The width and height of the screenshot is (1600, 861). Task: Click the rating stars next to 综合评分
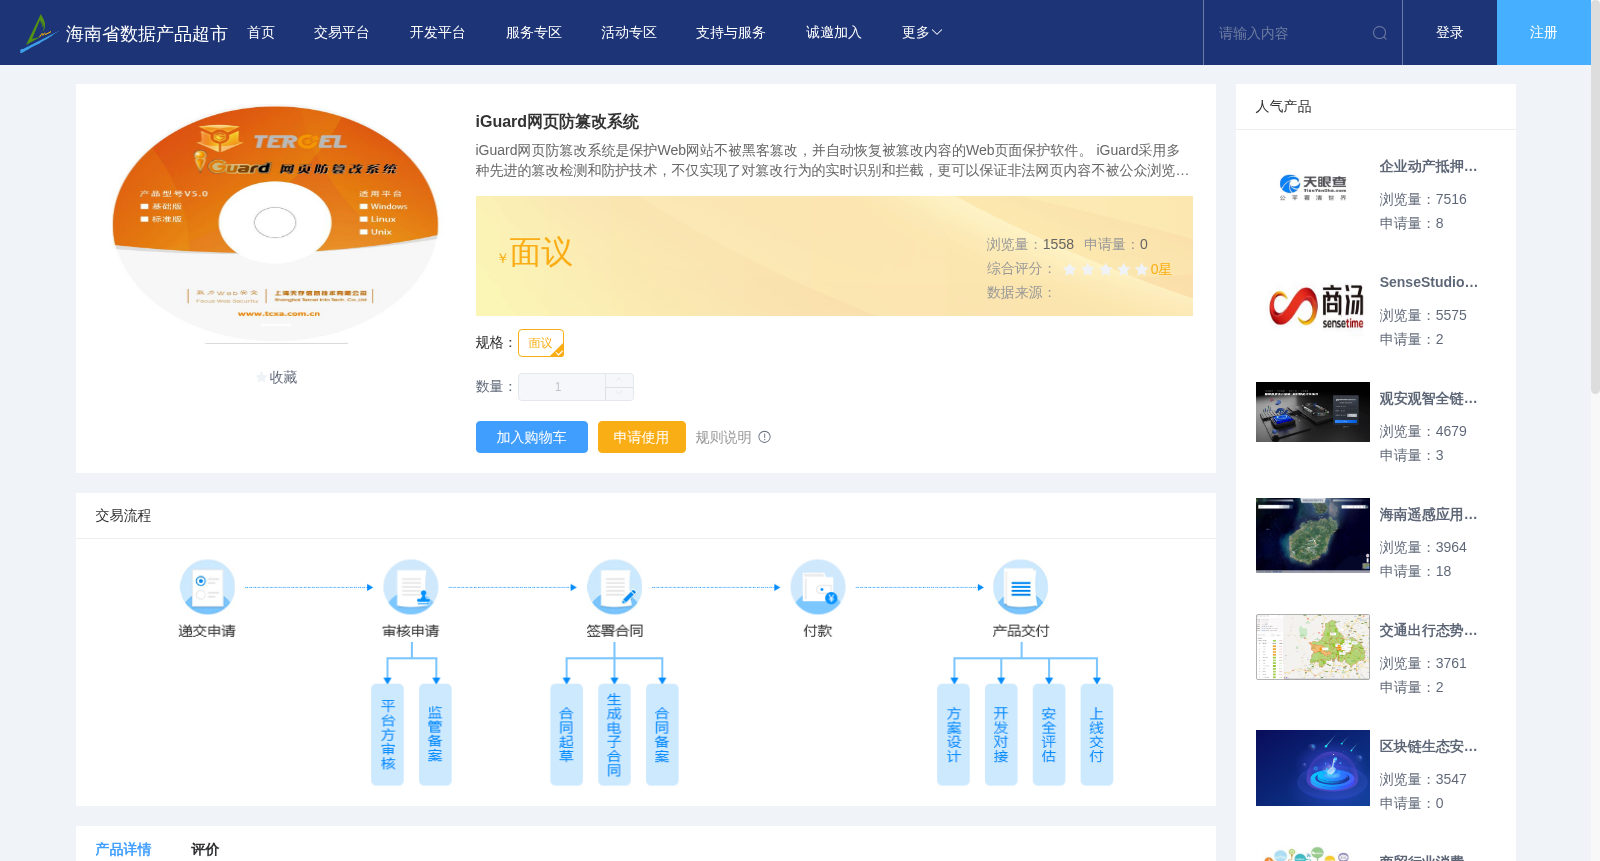pos(1105,269)
